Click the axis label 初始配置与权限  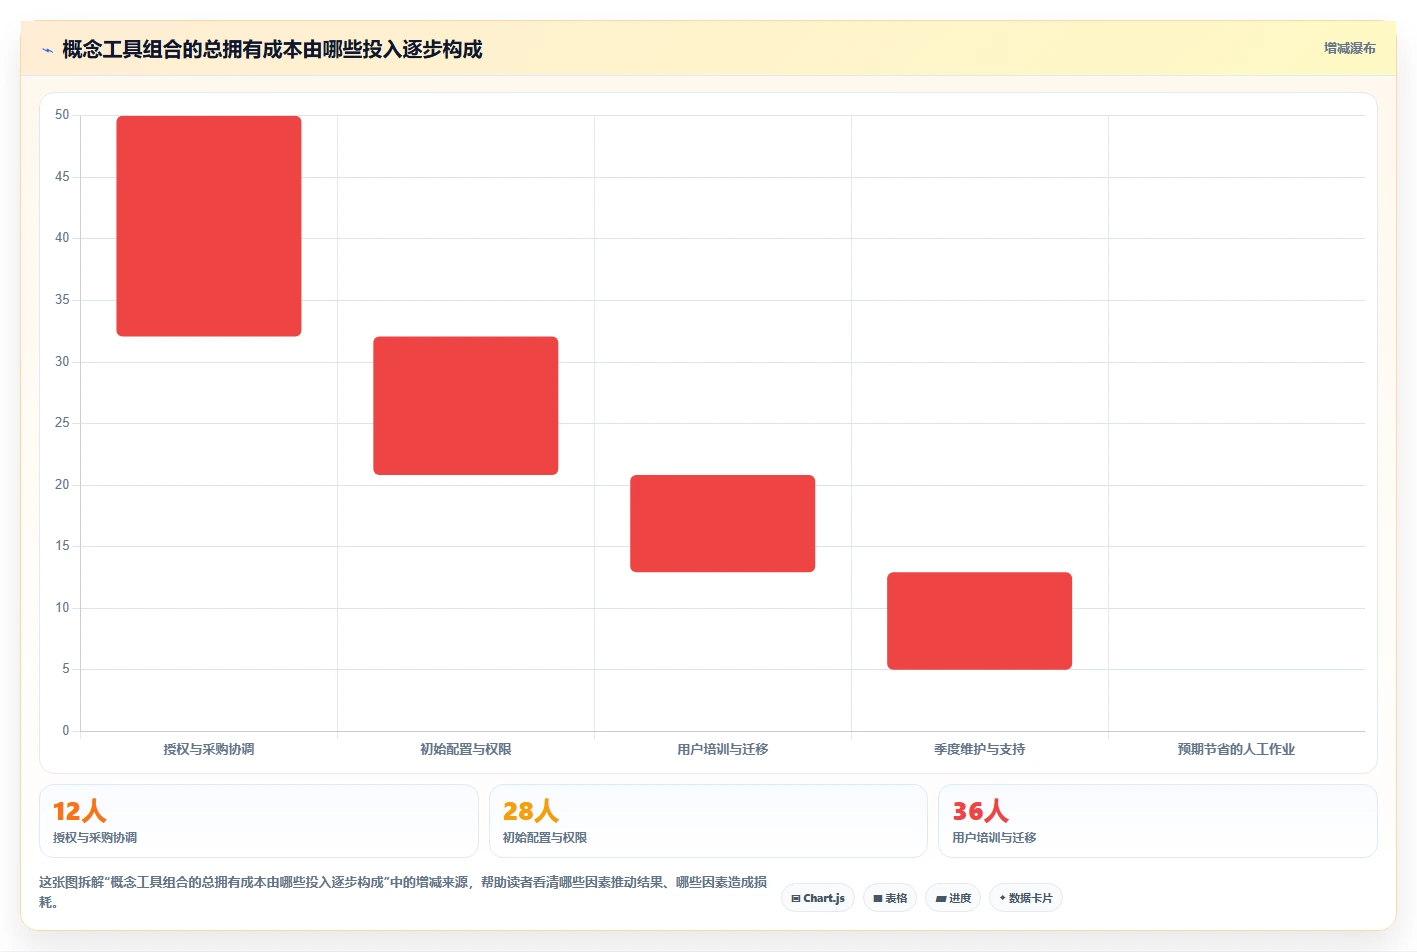[466, 749]
